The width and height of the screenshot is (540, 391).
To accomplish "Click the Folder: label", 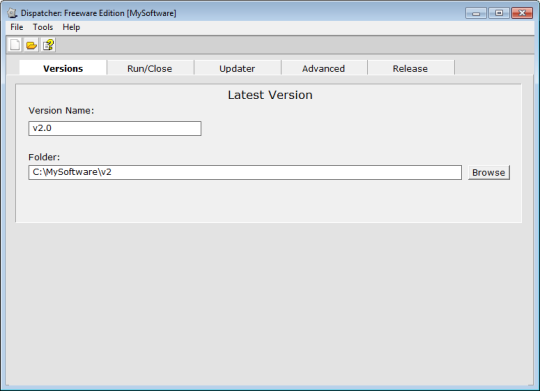I will click(44, 157).
